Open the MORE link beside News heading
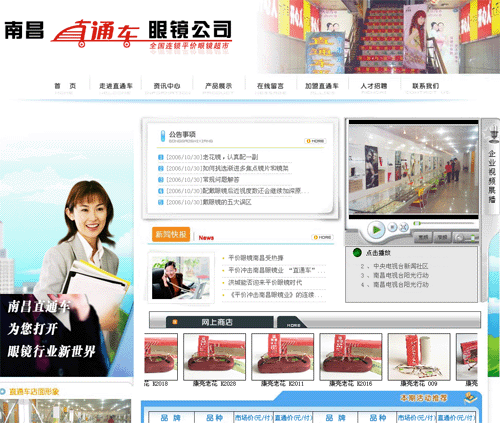Screen dimensions: 500x423 pos(322,237)
